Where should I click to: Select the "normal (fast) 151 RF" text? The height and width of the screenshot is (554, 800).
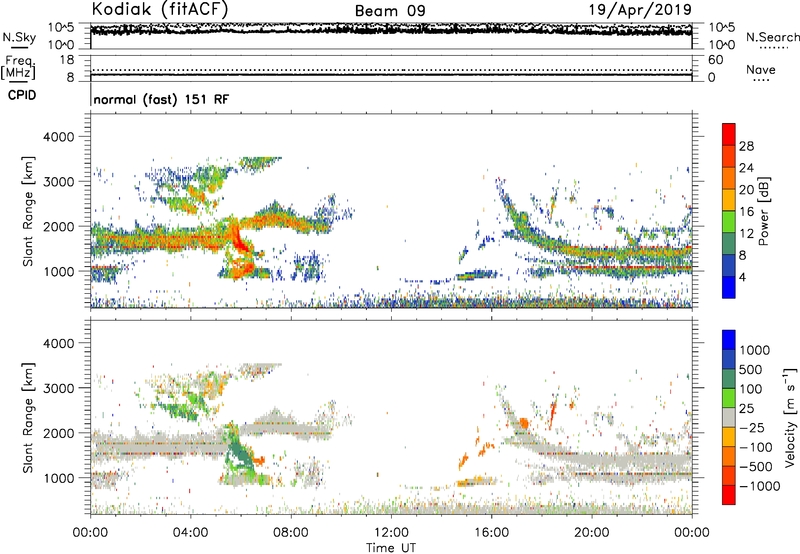coord(161,99)
